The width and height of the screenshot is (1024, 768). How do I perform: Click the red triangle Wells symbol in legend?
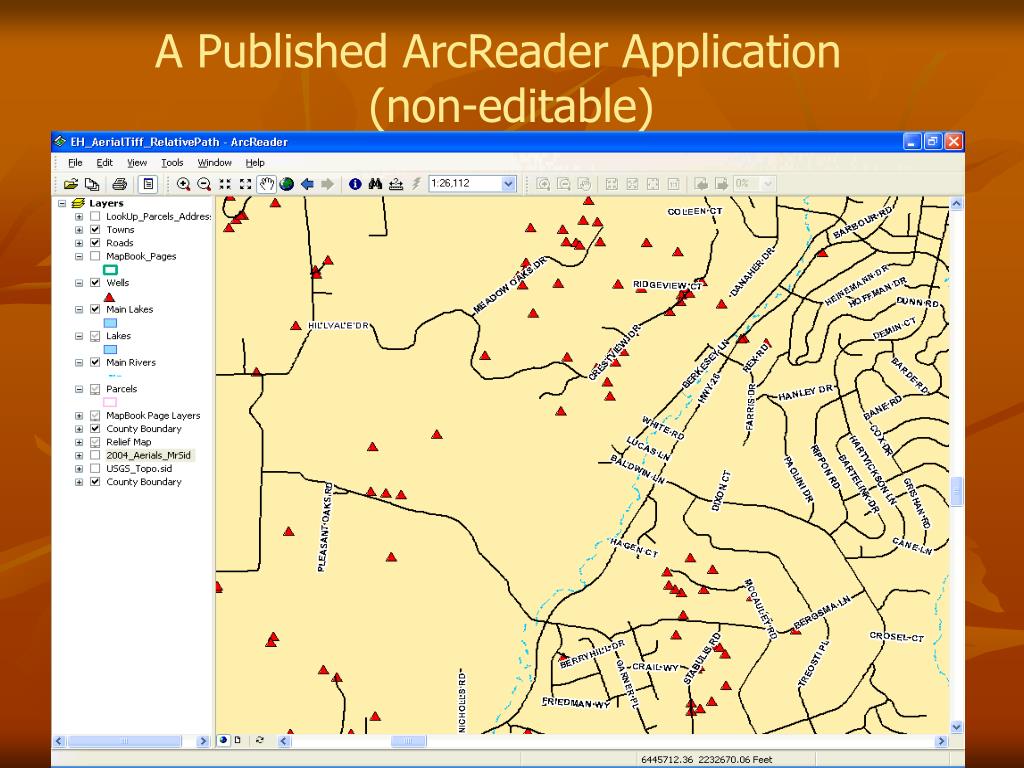pos(109,297)
